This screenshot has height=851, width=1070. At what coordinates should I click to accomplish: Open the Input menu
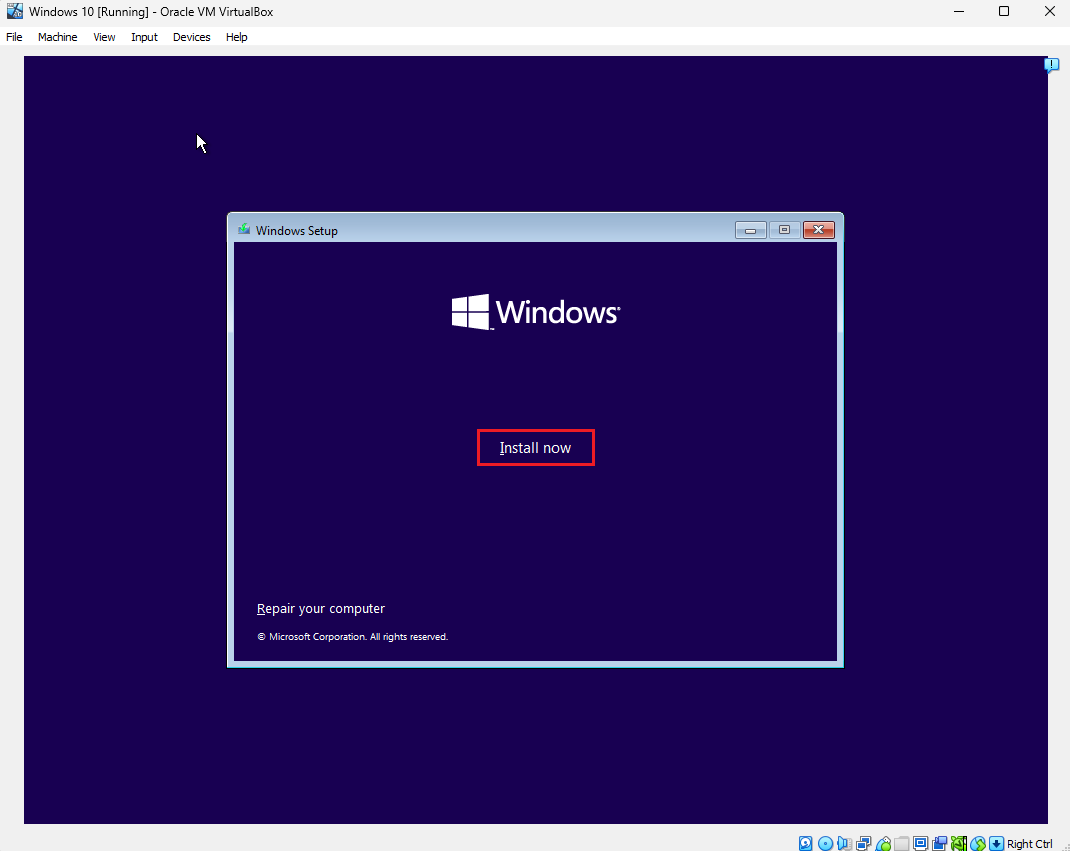pos(144,37)
